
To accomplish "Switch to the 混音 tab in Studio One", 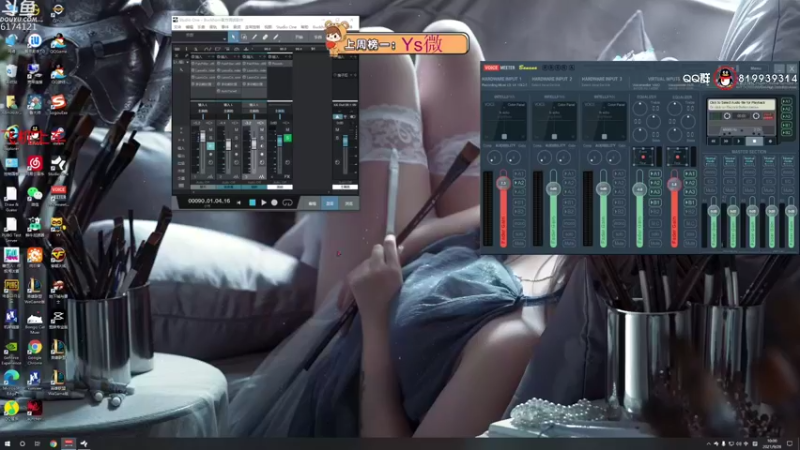I will [x=330, y=203].
